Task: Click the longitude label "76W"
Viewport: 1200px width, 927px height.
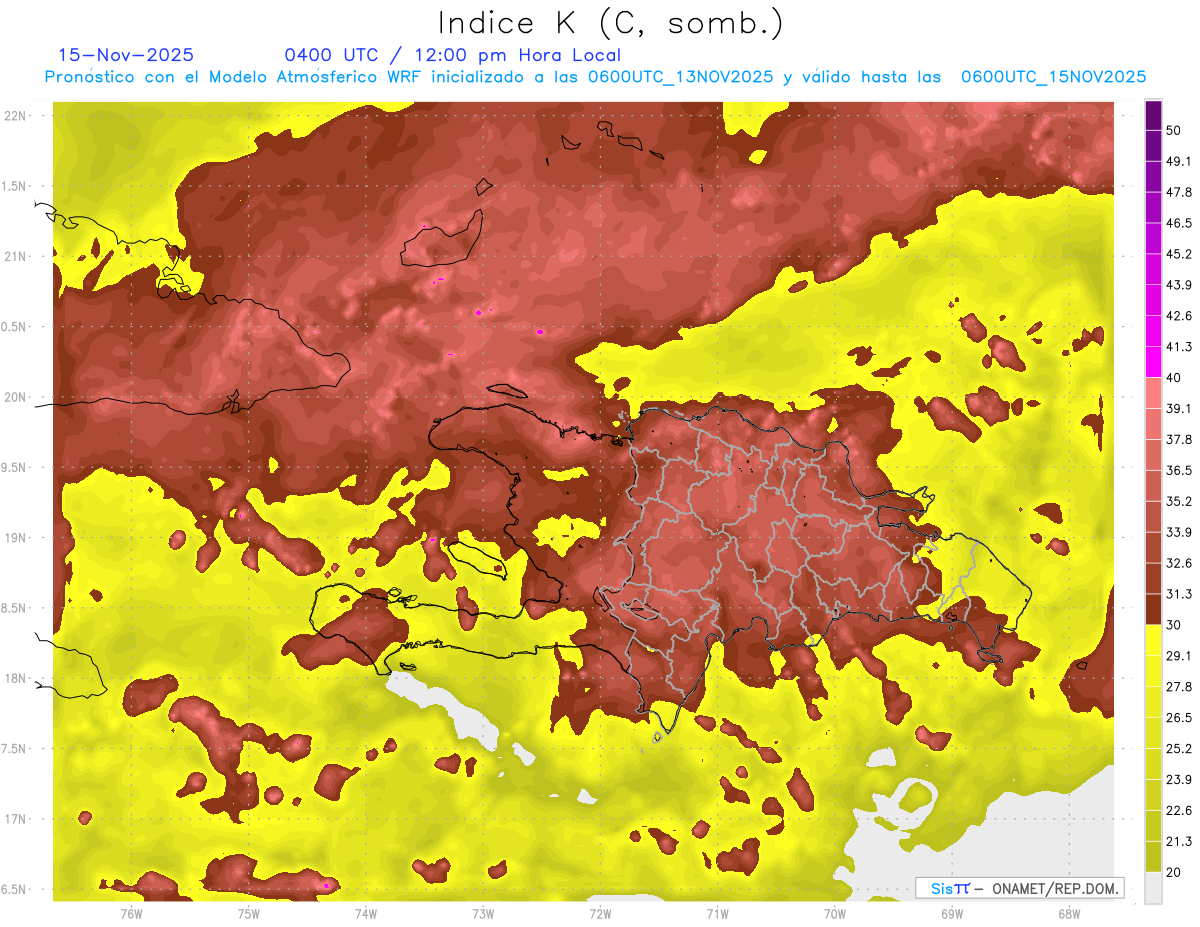Action: point(131,914)
